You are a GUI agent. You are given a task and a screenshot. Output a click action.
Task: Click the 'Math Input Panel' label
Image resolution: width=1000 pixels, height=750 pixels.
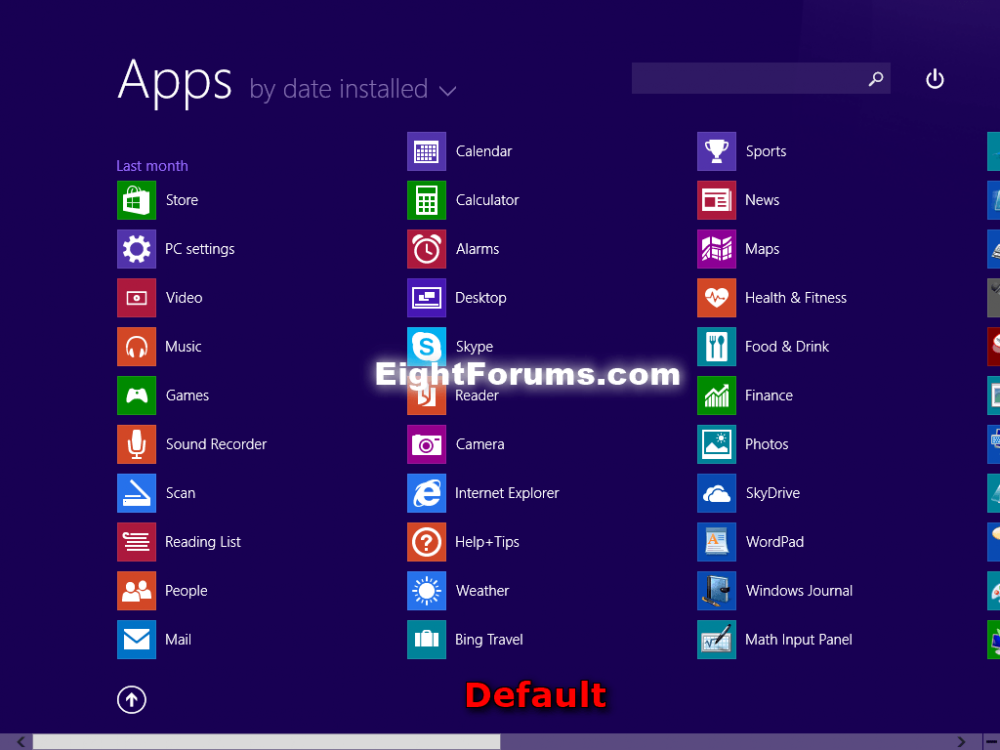point(798,640)
